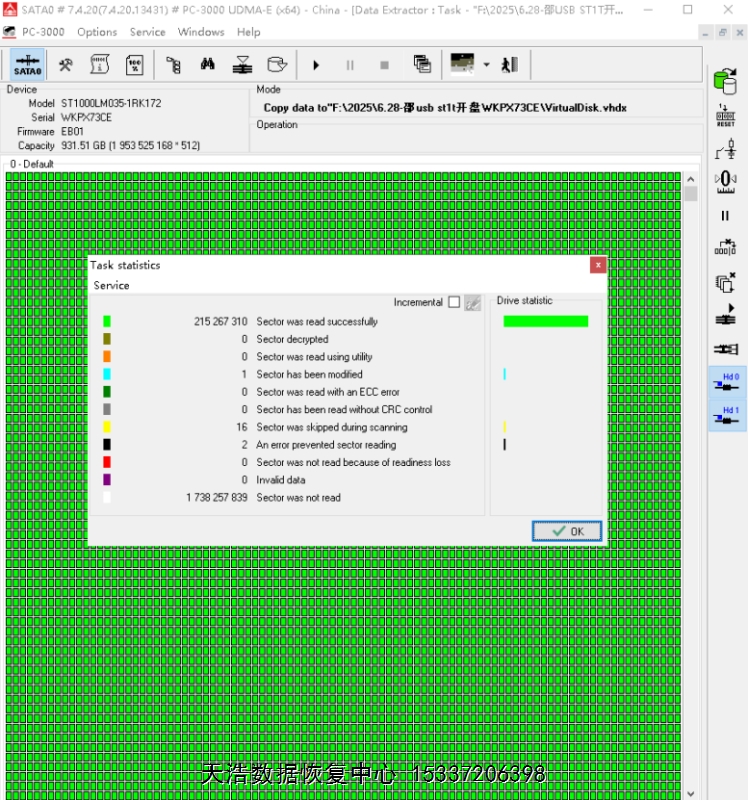Click the 100% test toolbar icon

coord(134,65)
